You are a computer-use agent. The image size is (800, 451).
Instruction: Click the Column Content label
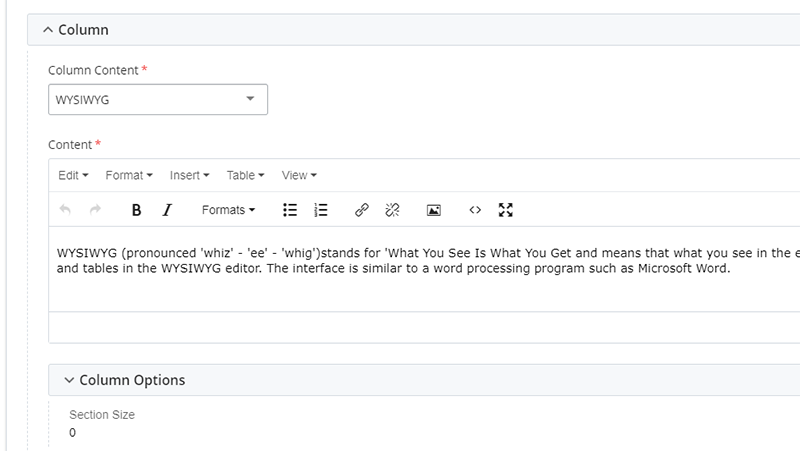click(93, 70)
